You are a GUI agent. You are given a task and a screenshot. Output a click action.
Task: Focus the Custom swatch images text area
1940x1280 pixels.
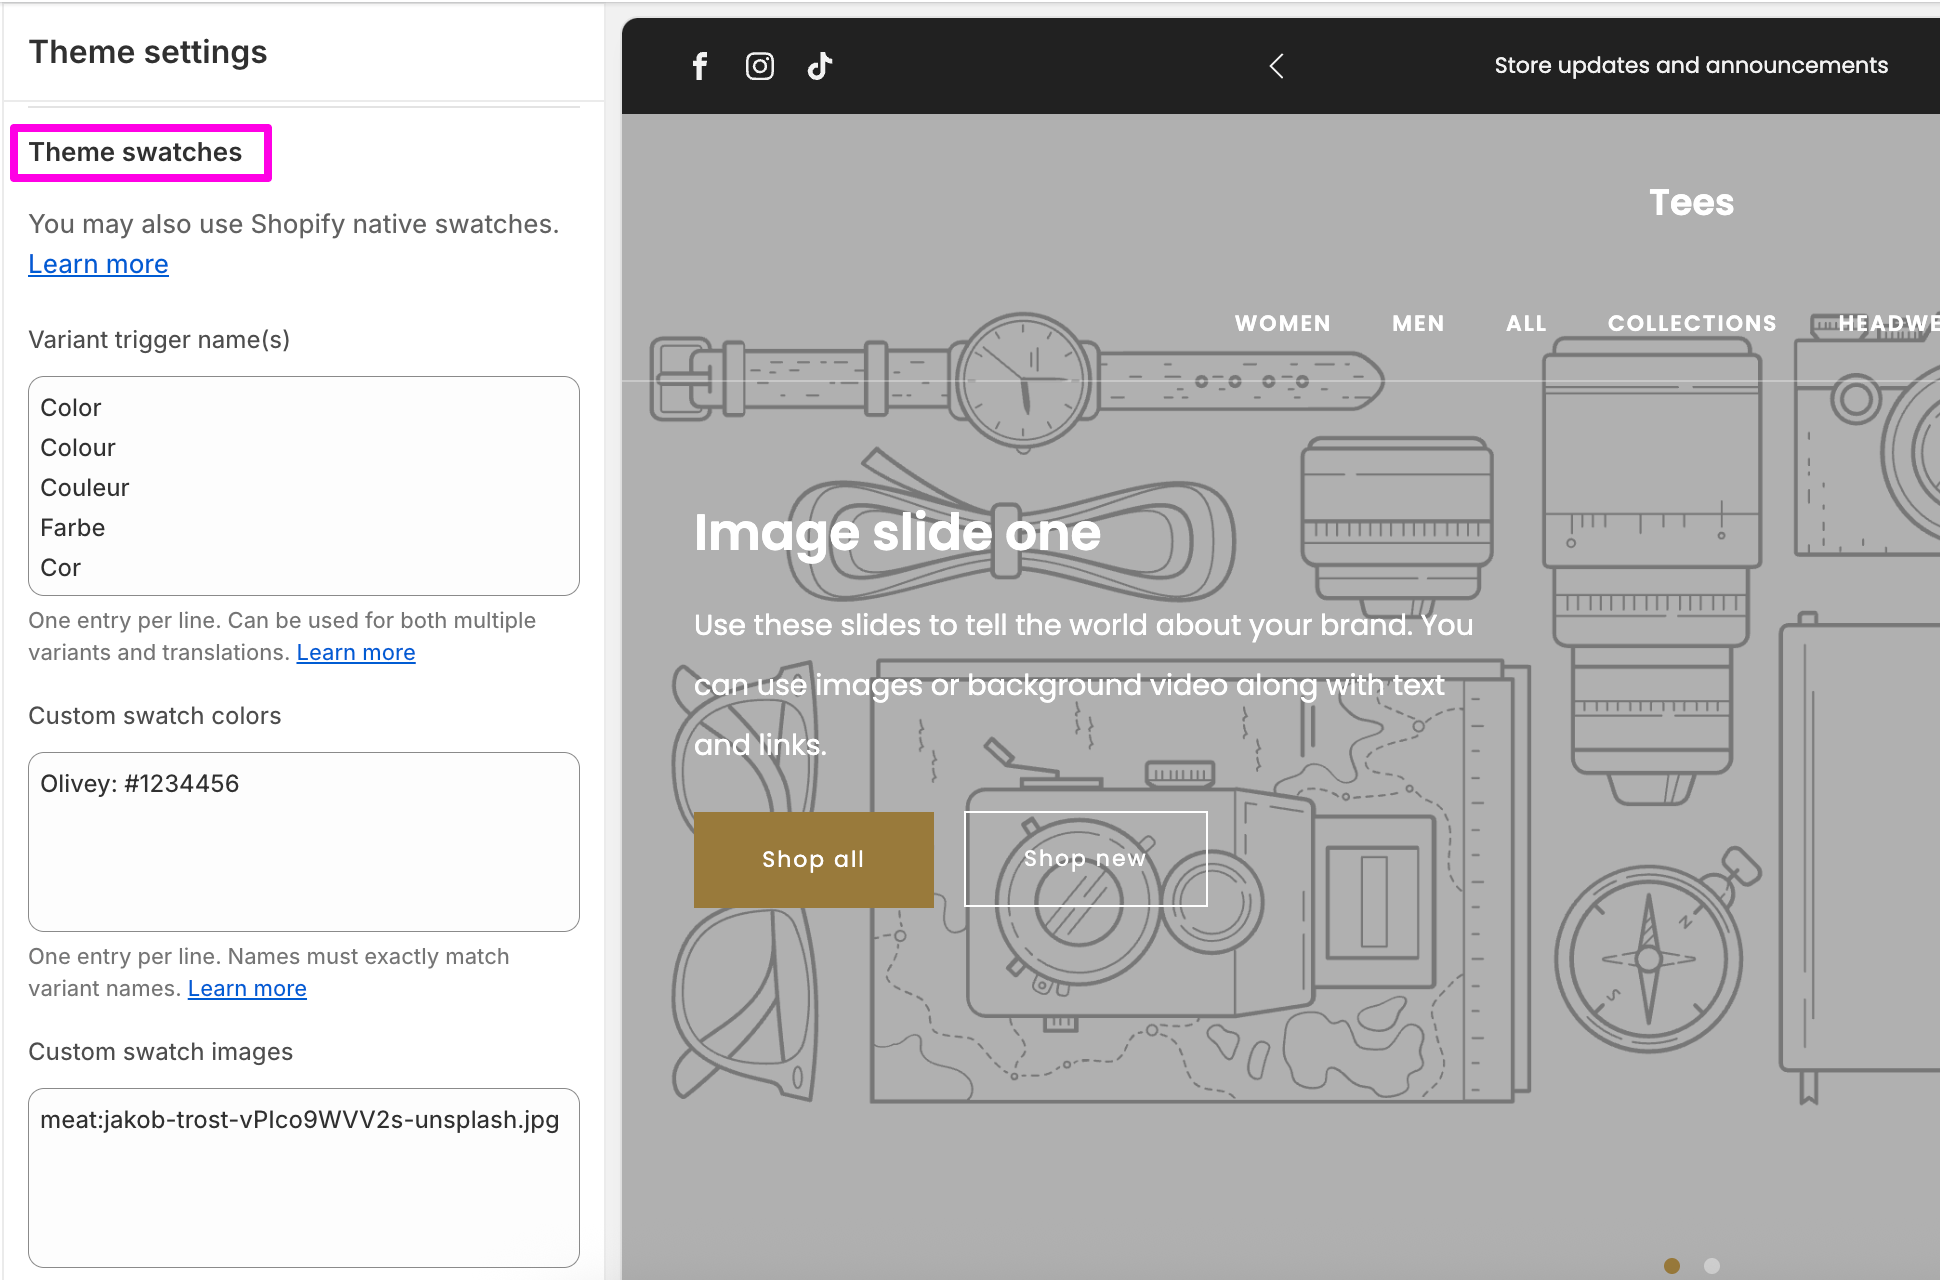pos(304,1178)
